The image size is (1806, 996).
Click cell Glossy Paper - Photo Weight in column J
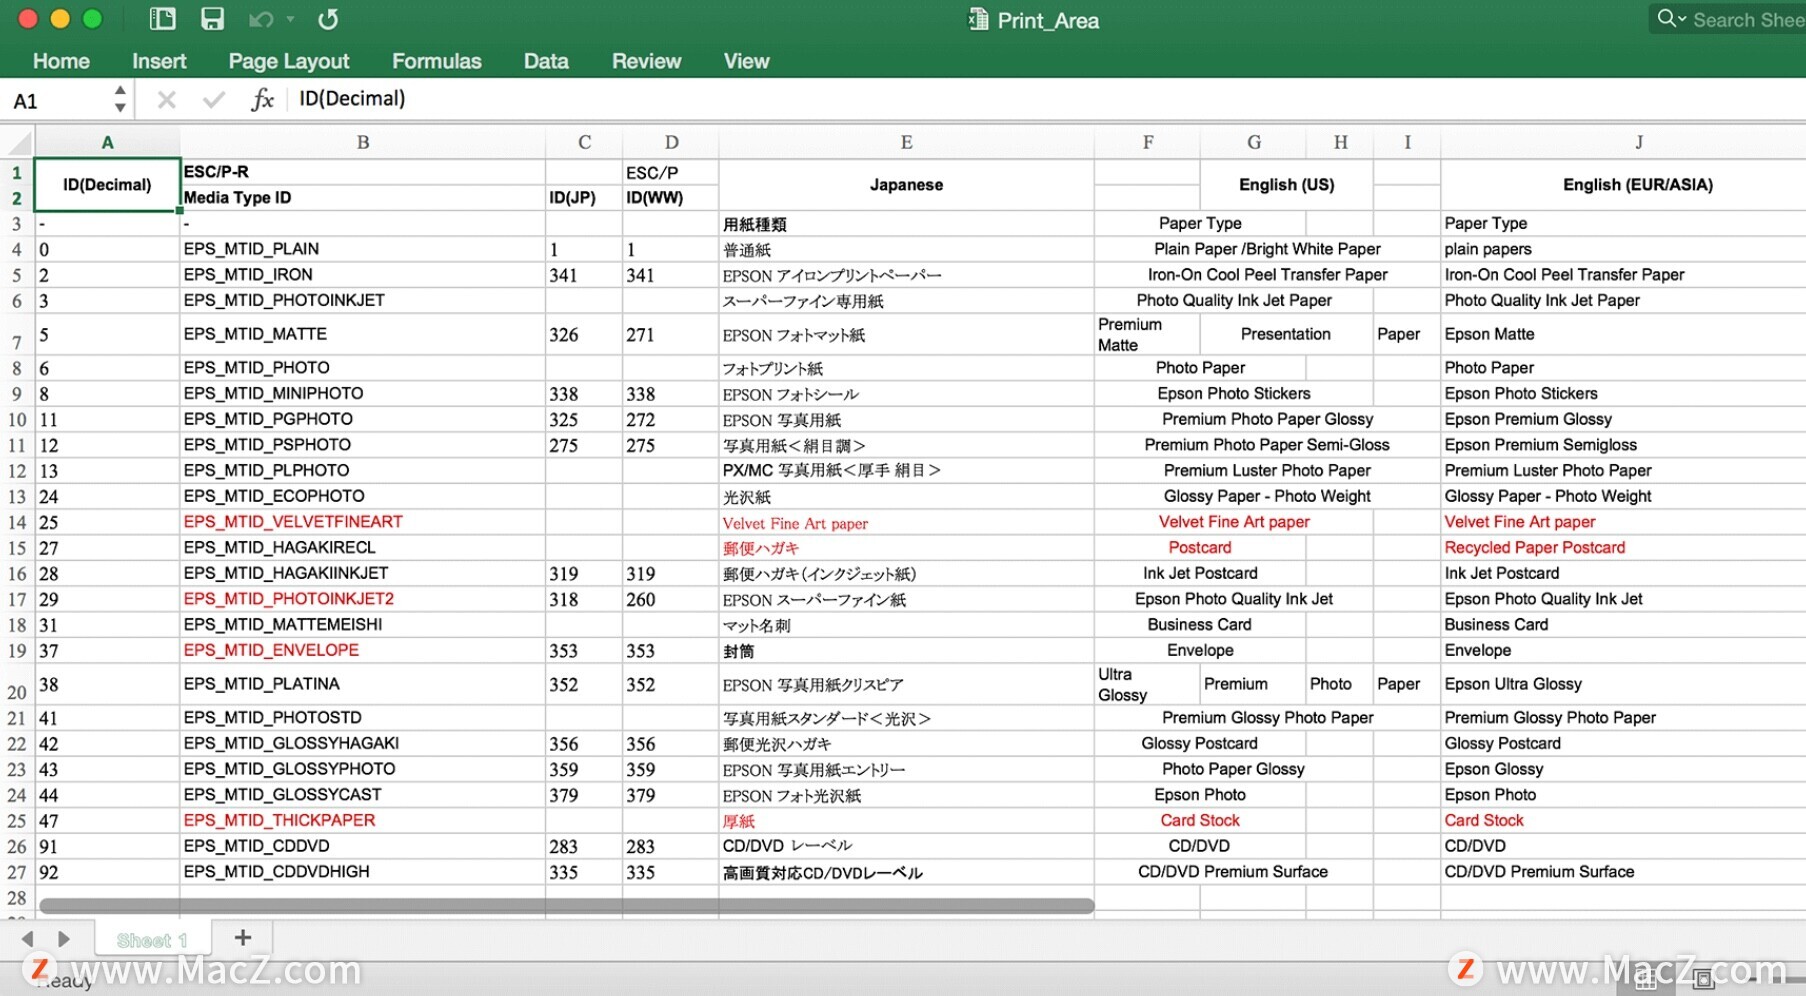[x=1623, y=496]
